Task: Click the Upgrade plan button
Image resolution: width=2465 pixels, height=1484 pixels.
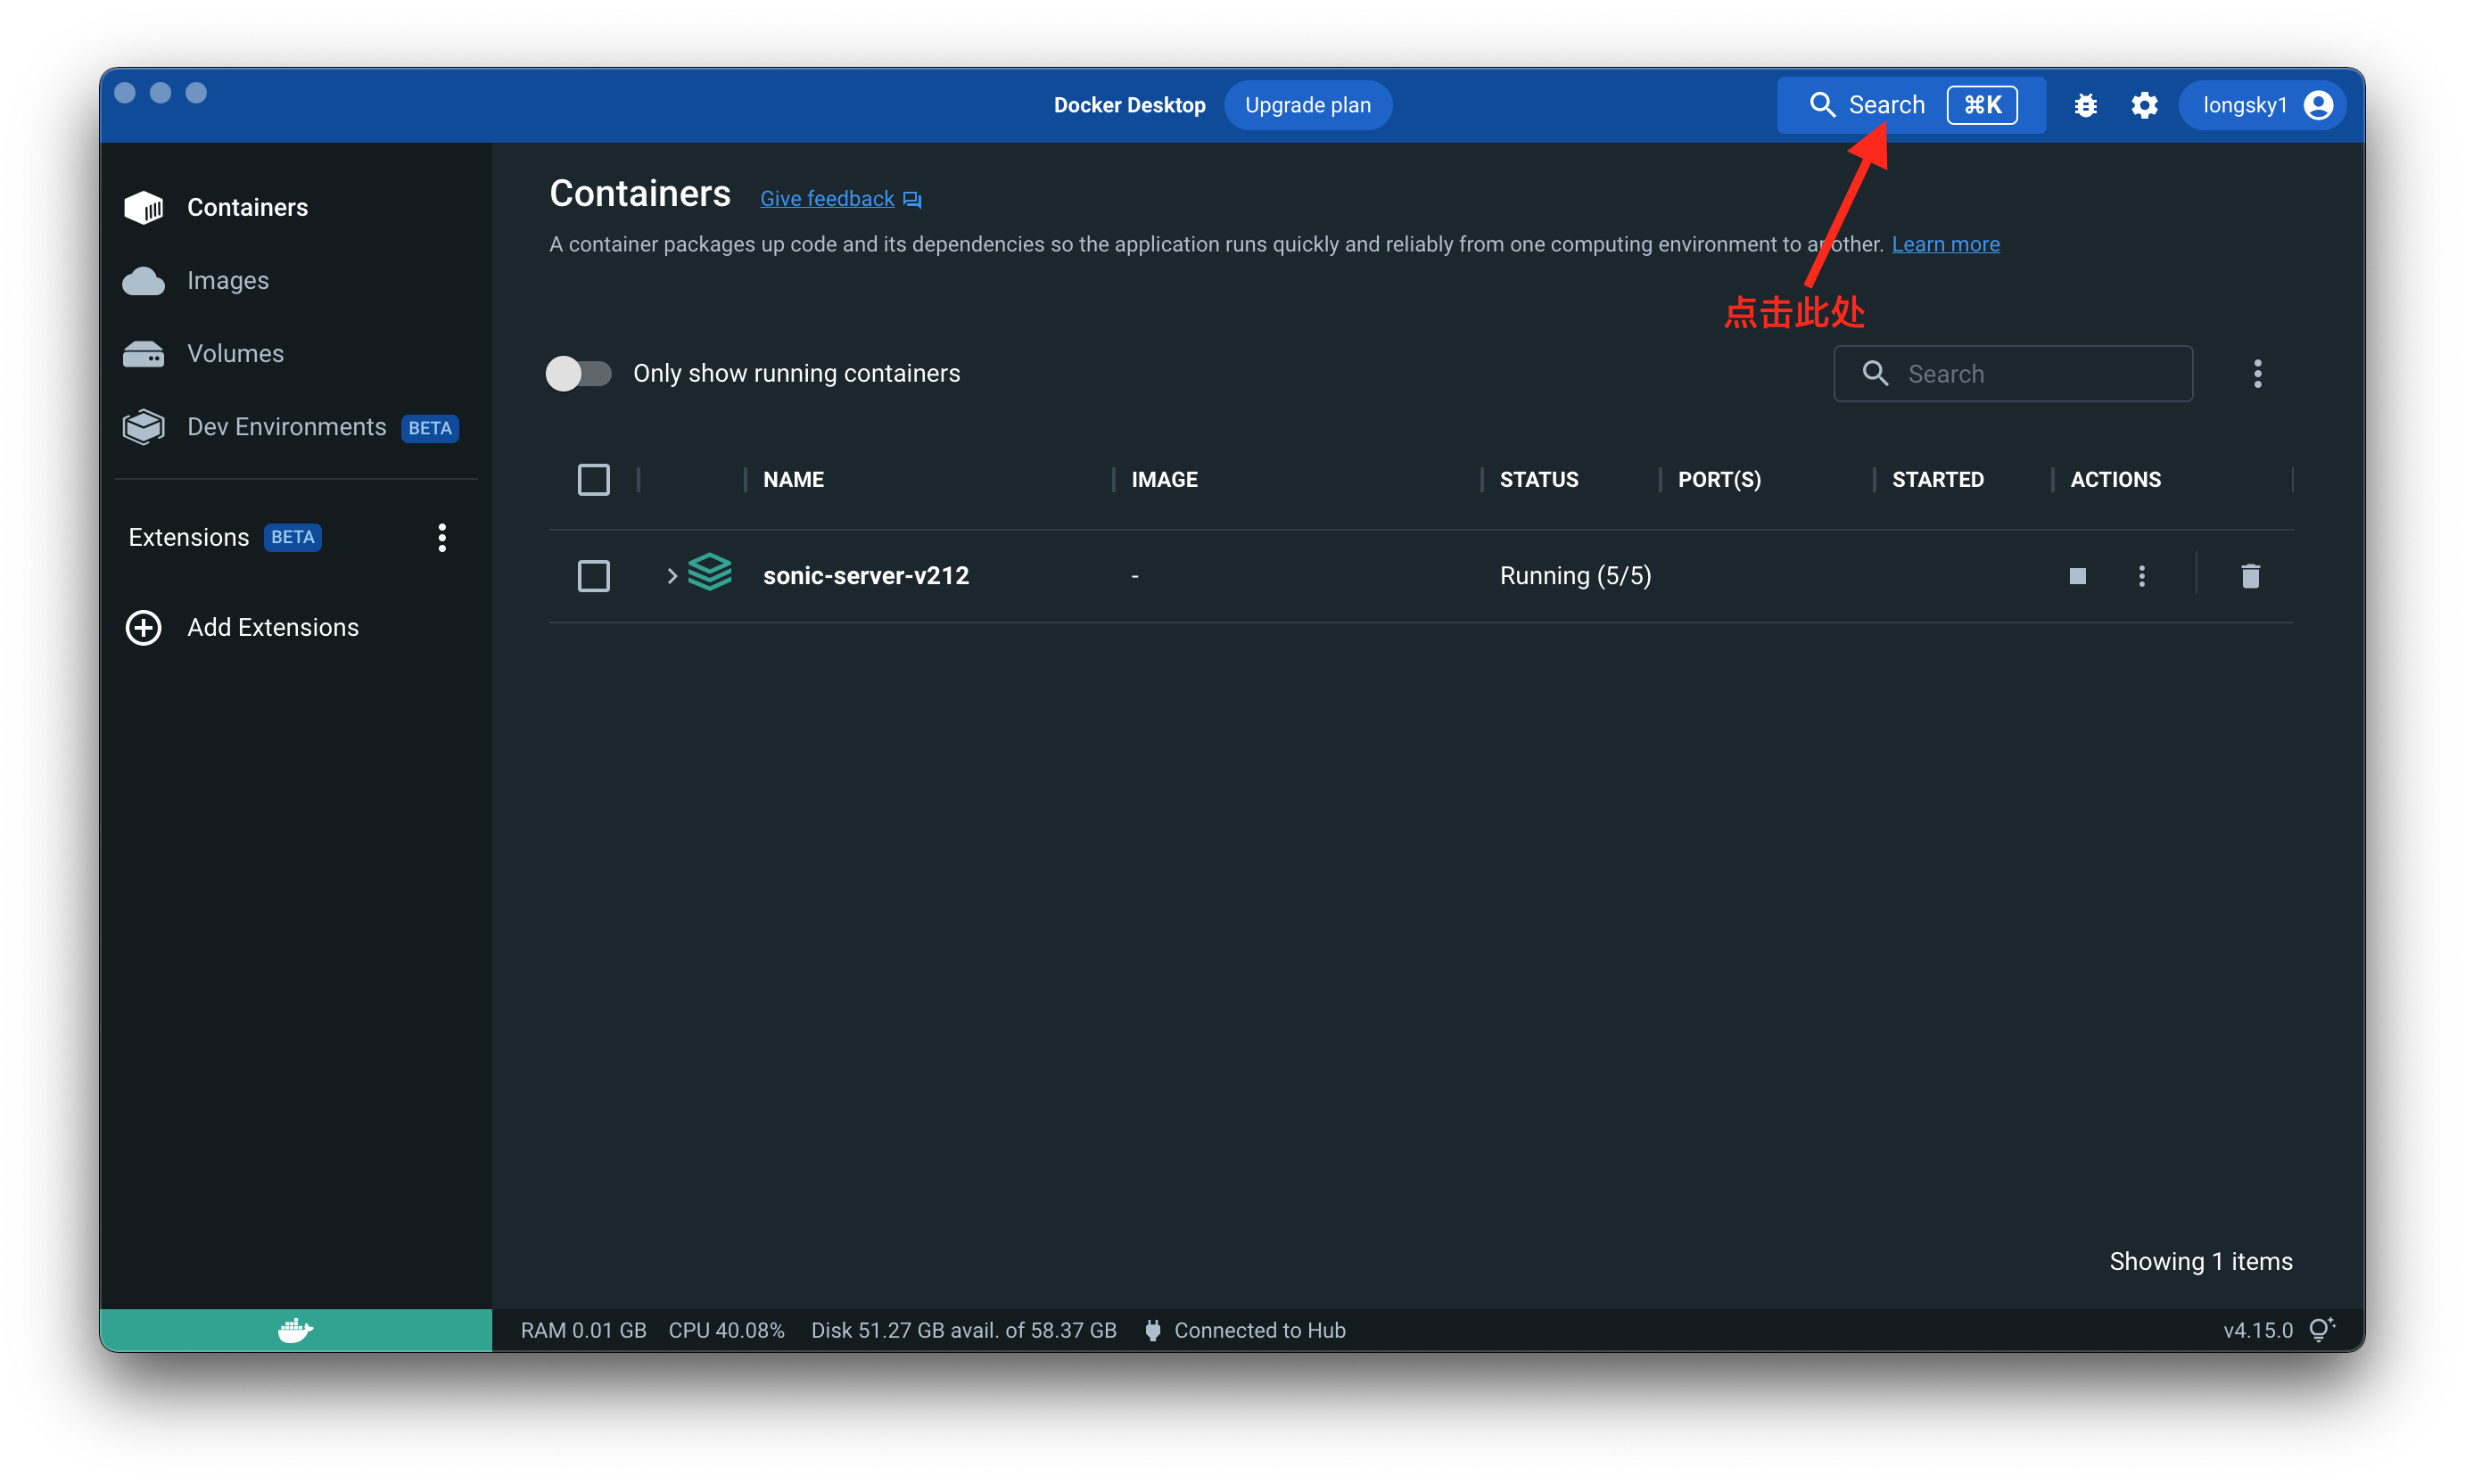Action: coord(1308,105)
